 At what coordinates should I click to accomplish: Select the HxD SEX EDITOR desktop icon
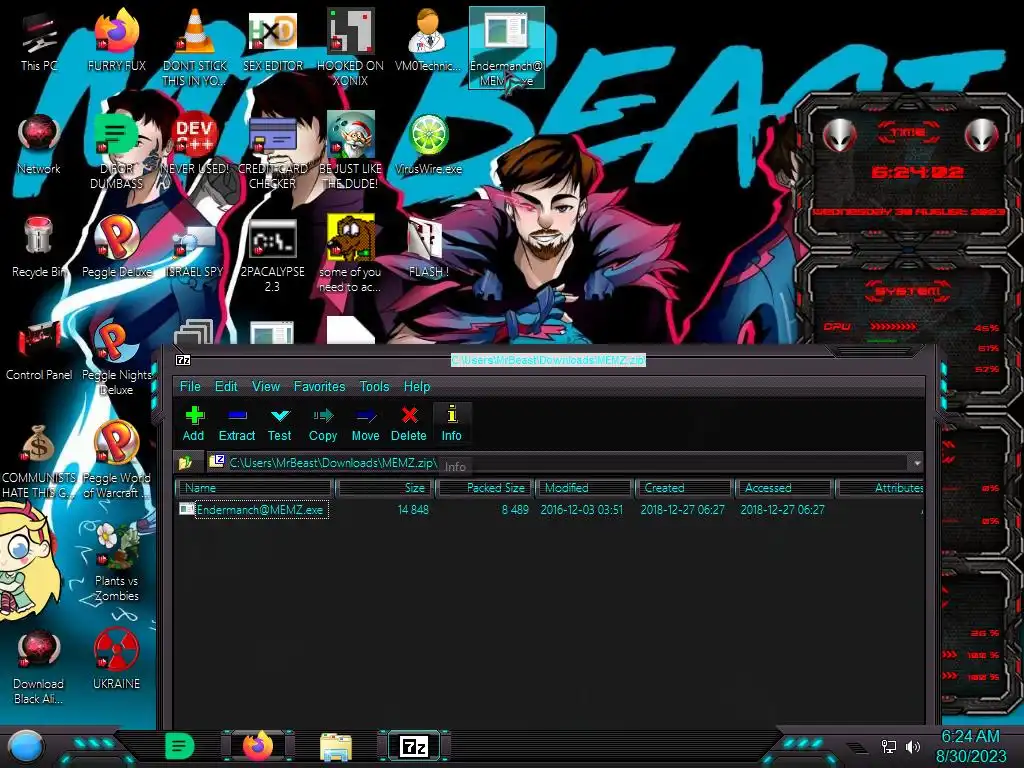pos(272,40)
